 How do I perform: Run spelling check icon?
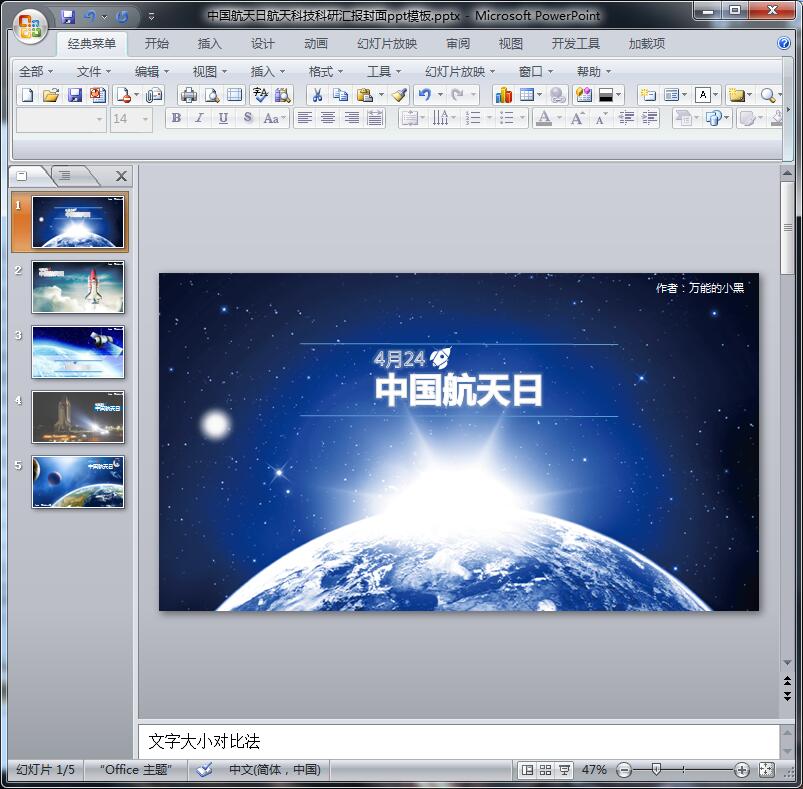point(260,95)
